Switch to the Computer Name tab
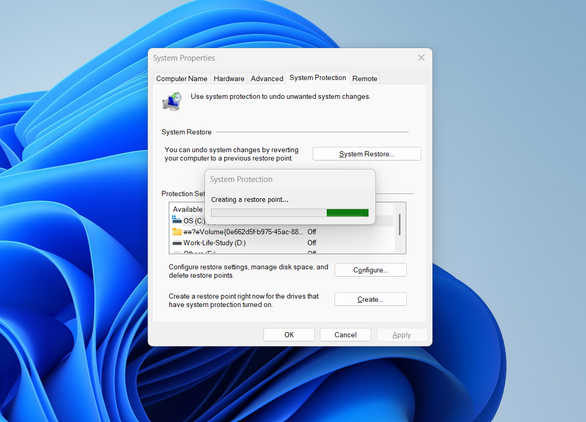 [x=182, y=78]
